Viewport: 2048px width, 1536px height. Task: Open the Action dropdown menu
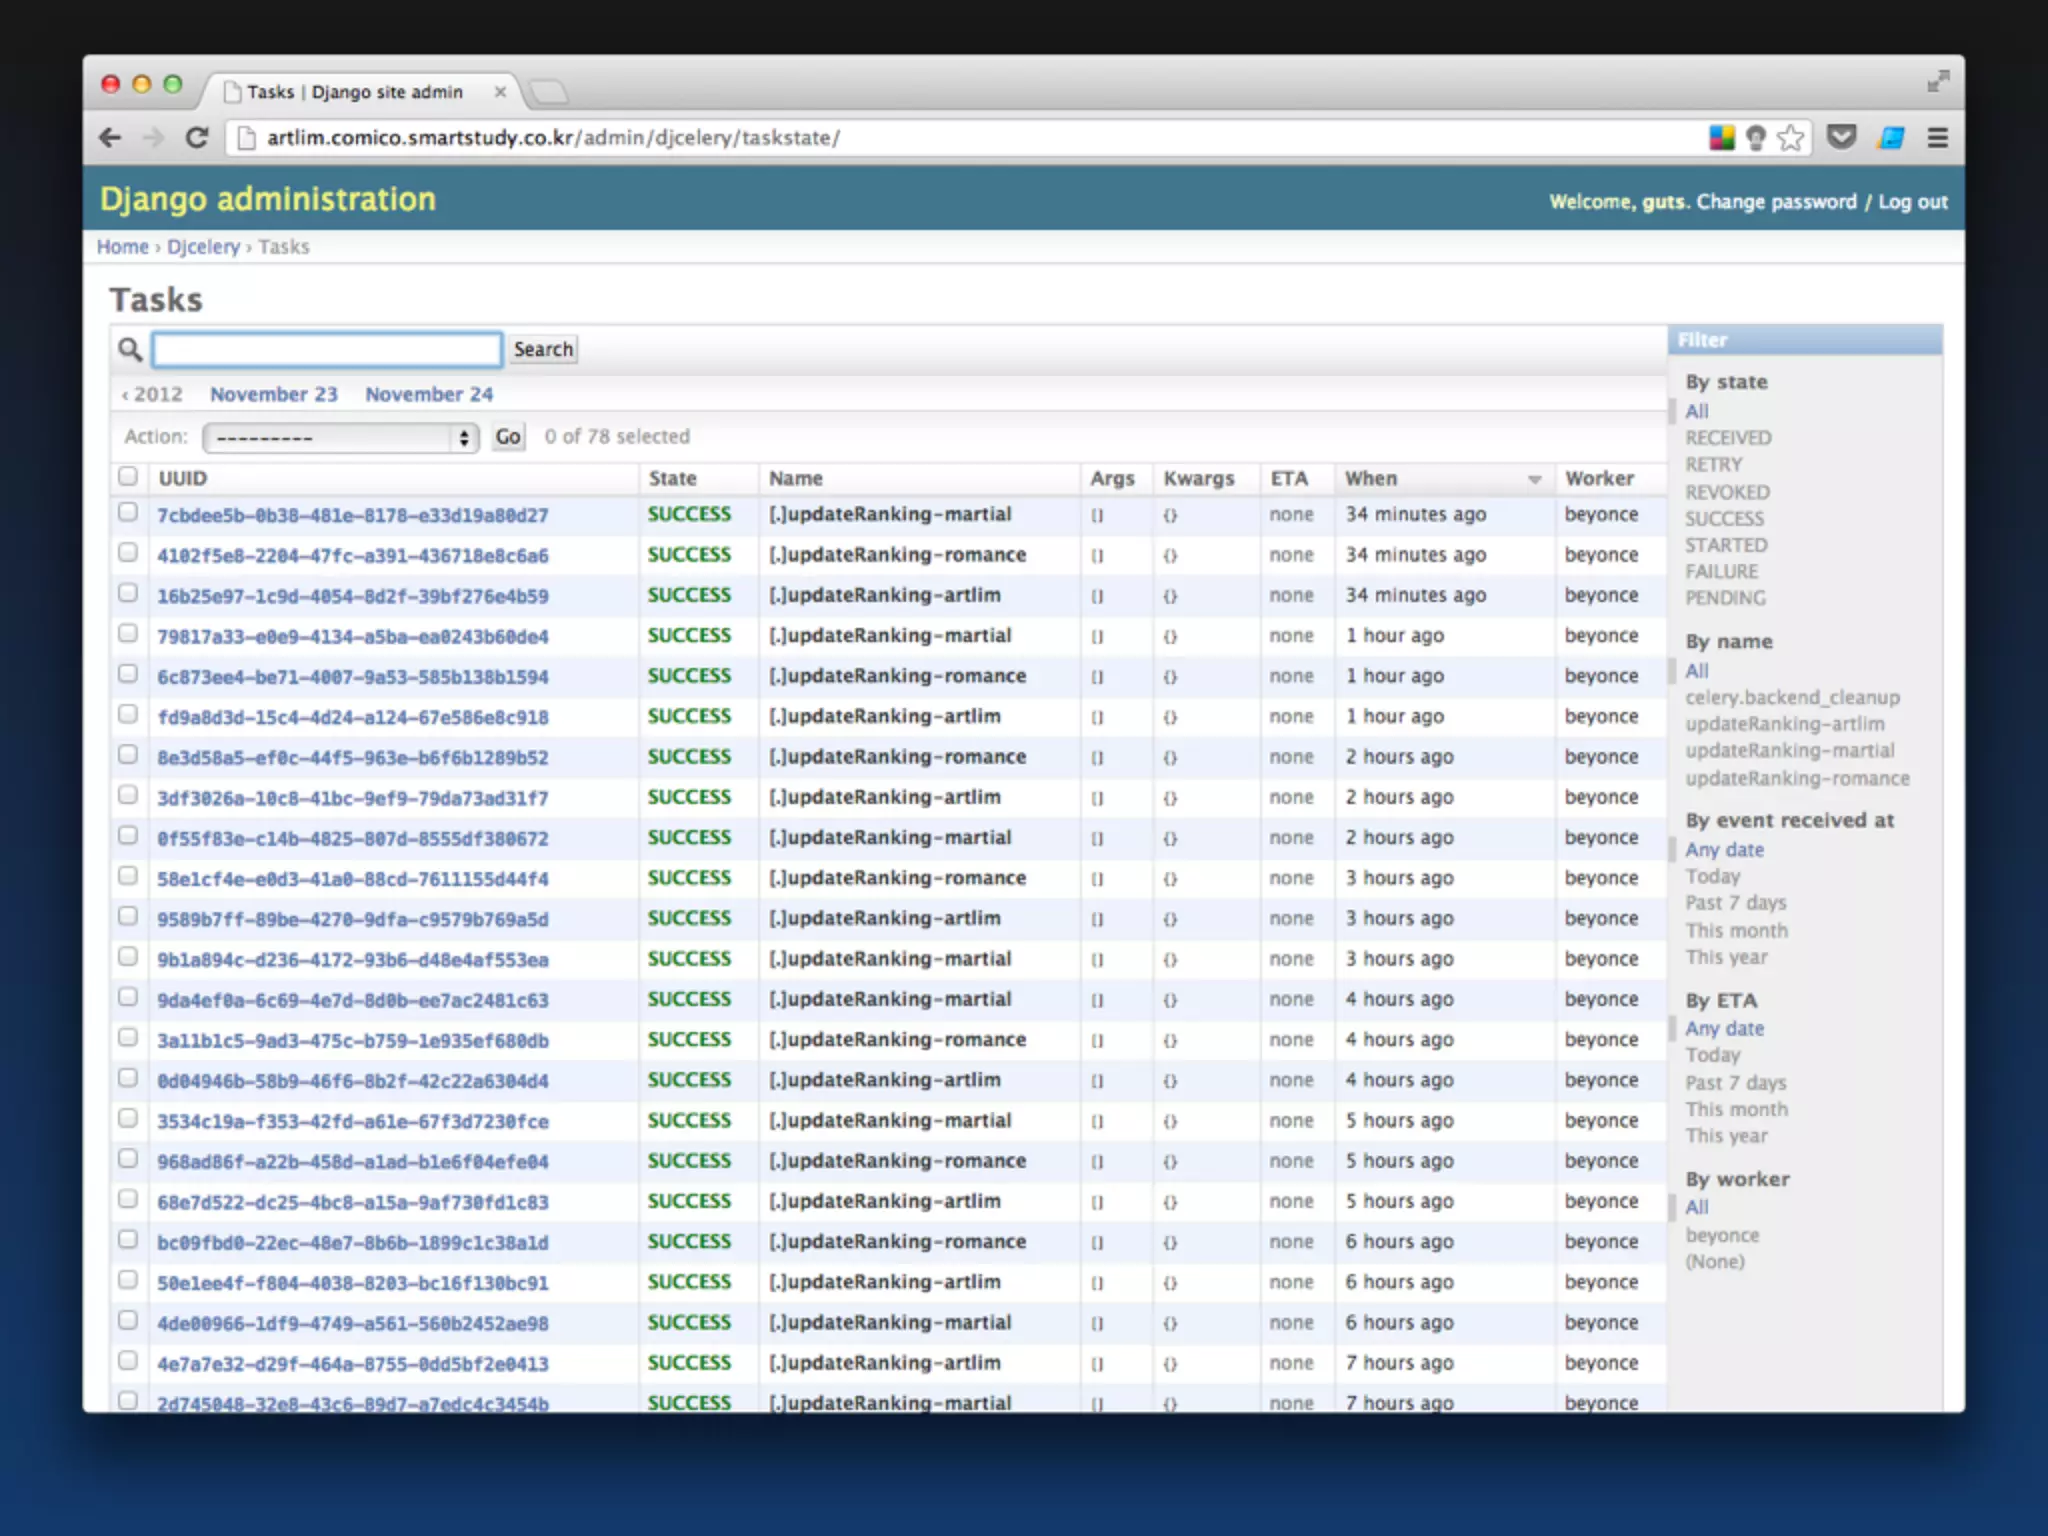(x=340, y=437)
